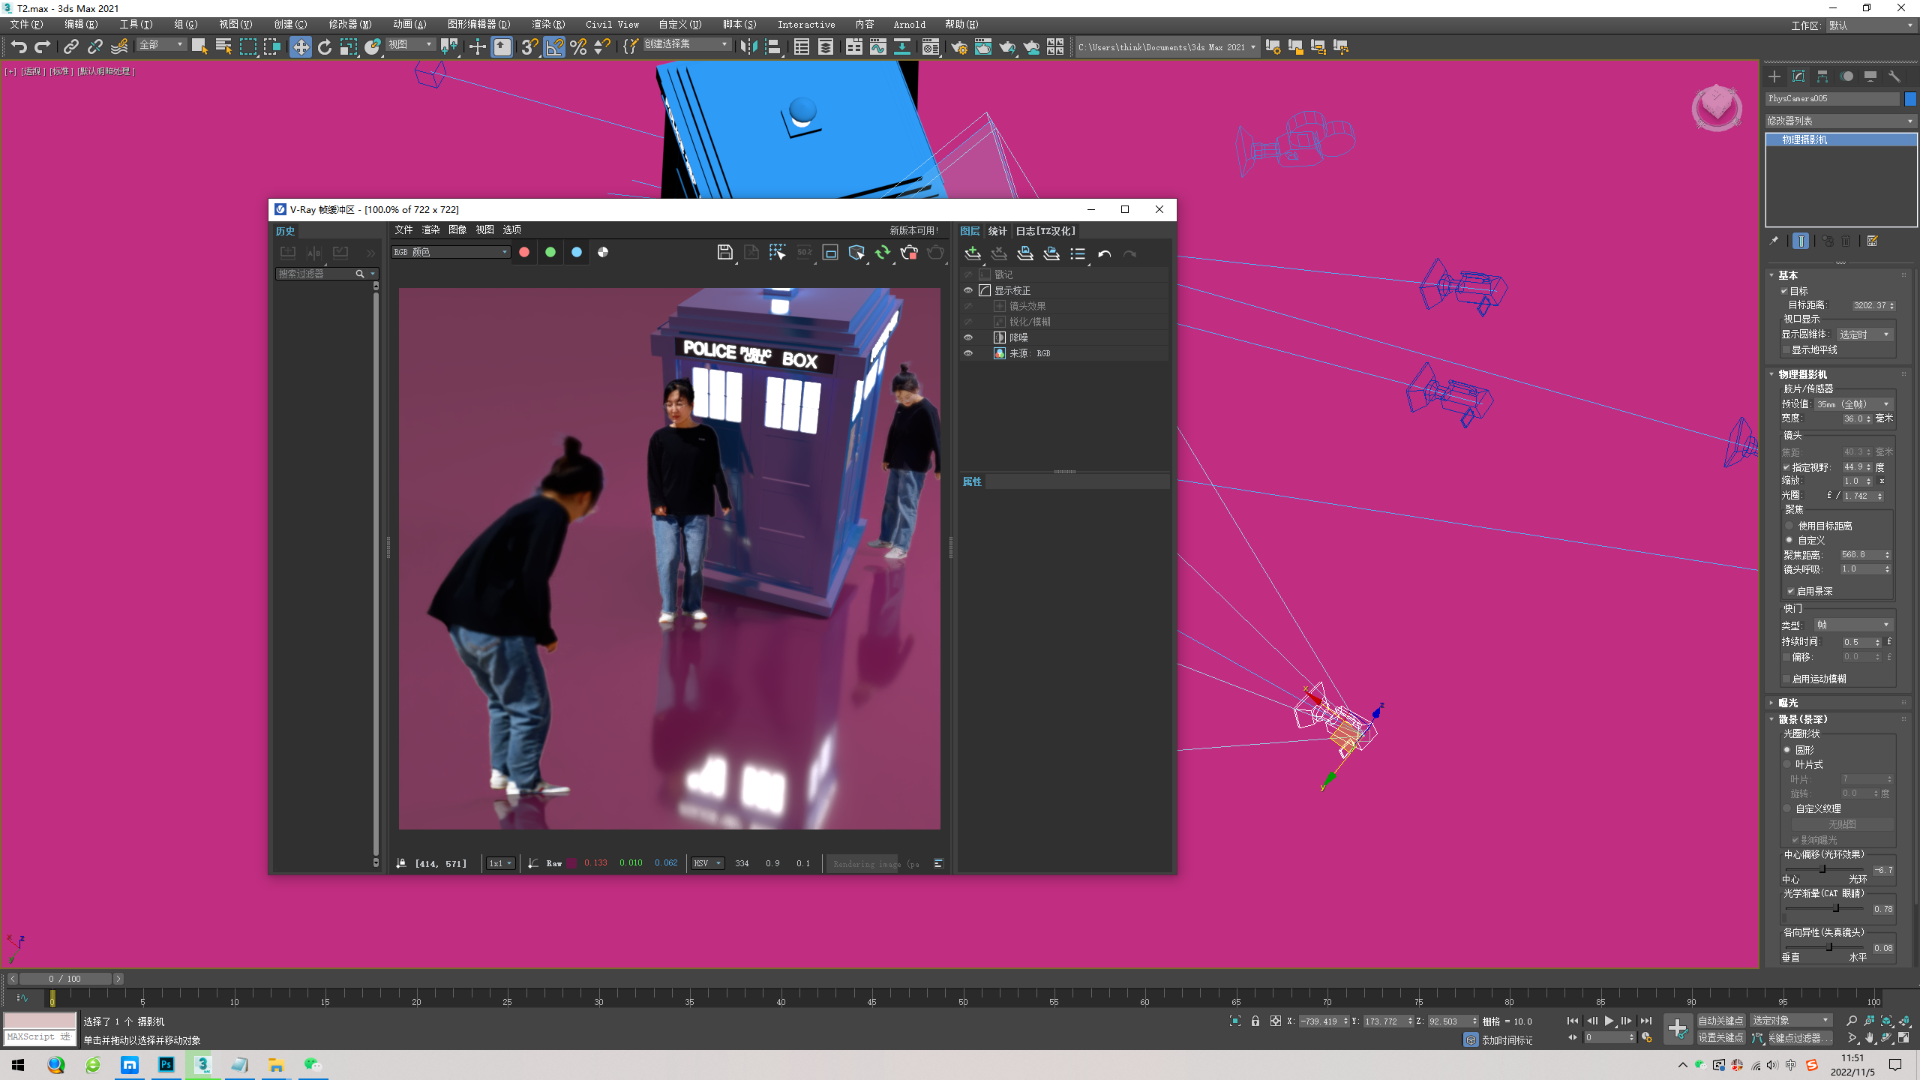Screen dimensions: 1920x1080
Task: Open the 显示圆锥体 dropdown
Action: [1865, 335]
